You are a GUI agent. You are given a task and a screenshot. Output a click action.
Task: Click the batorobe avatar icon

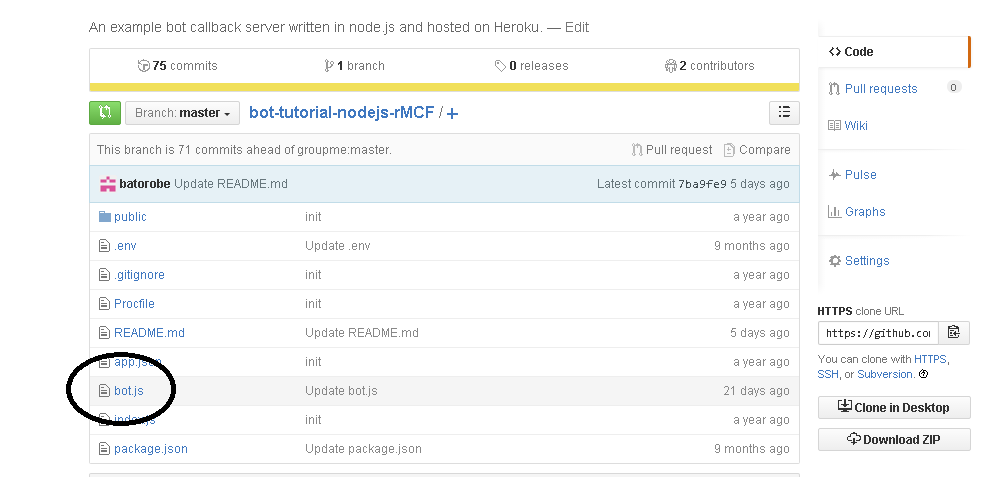click(x=108, y=184)
